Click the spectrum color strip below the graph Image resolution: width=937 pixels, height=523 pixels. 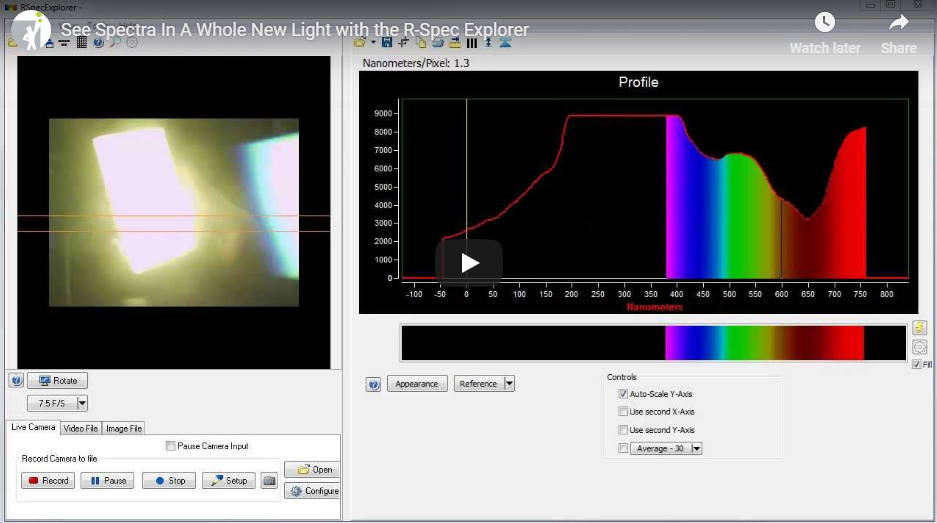tap(654, 343)
